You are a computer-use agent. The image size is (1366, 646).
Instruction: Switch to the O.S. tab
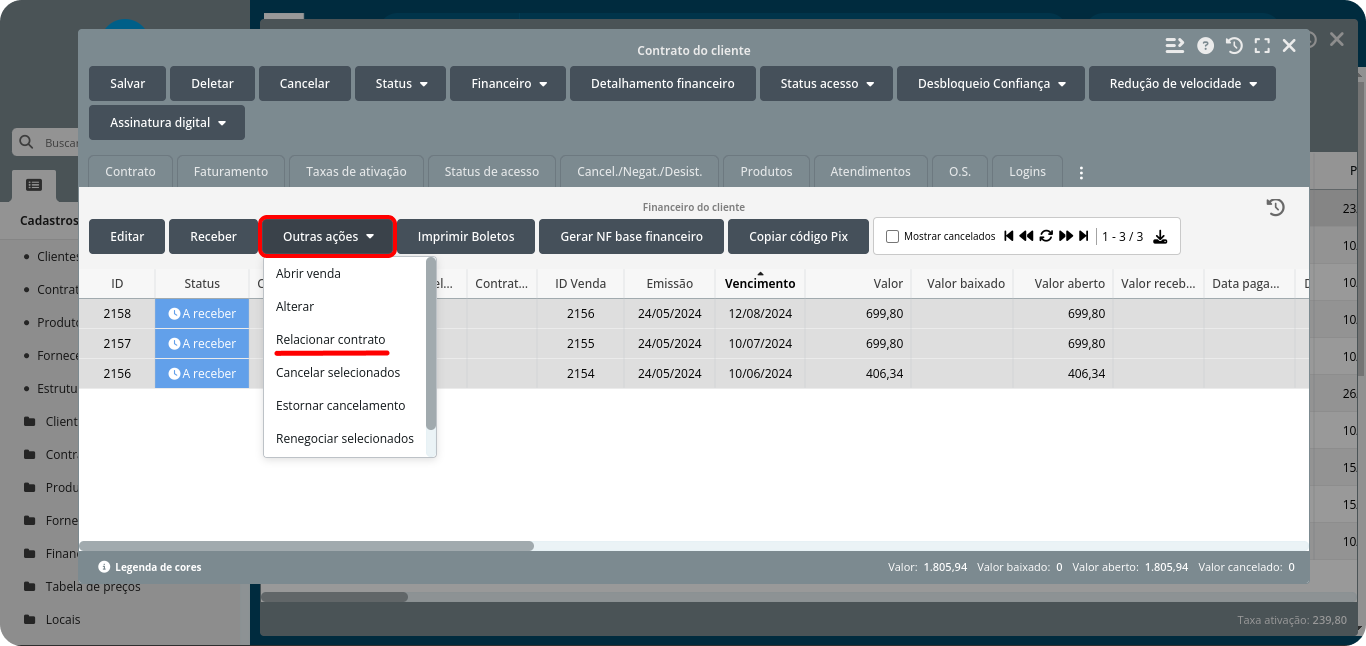(960, 172)
